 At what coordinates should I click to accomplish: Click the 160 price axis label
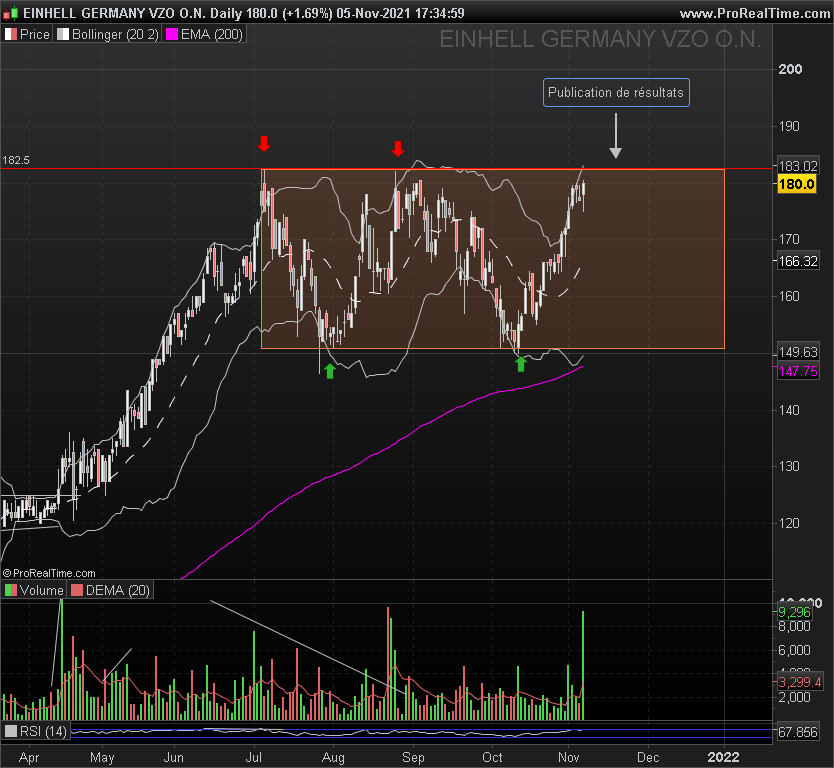[x=789, y=296]
